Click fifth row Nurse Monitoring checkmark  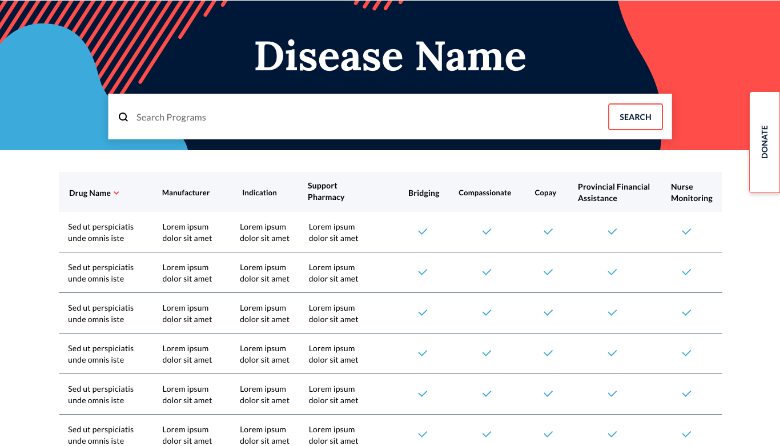pos(687,393)
